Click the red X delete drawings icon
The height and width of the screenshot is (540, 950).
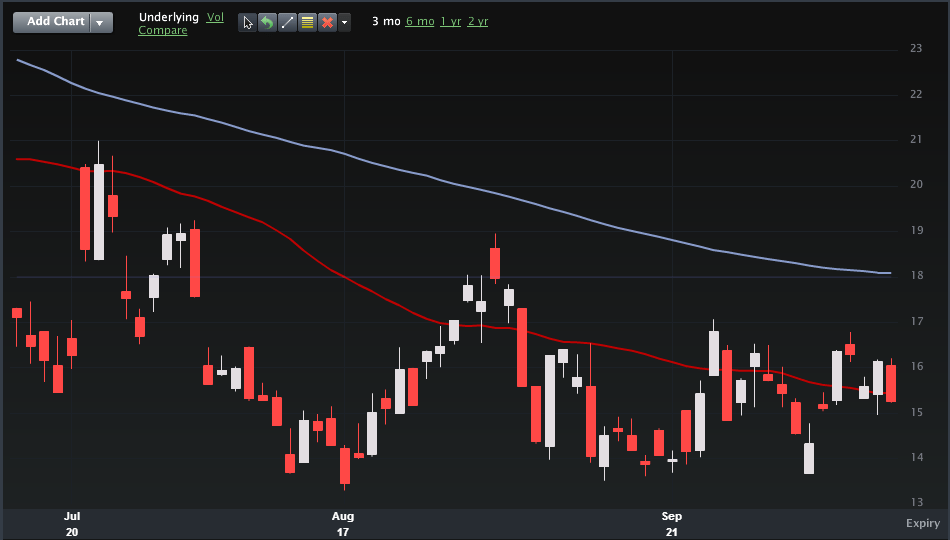coord(327,22)
